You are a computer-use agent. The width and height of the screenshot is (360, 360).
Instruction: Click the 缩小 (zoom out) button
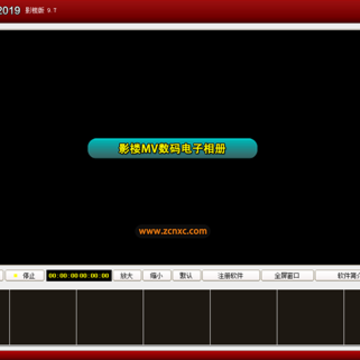point(157,276)
